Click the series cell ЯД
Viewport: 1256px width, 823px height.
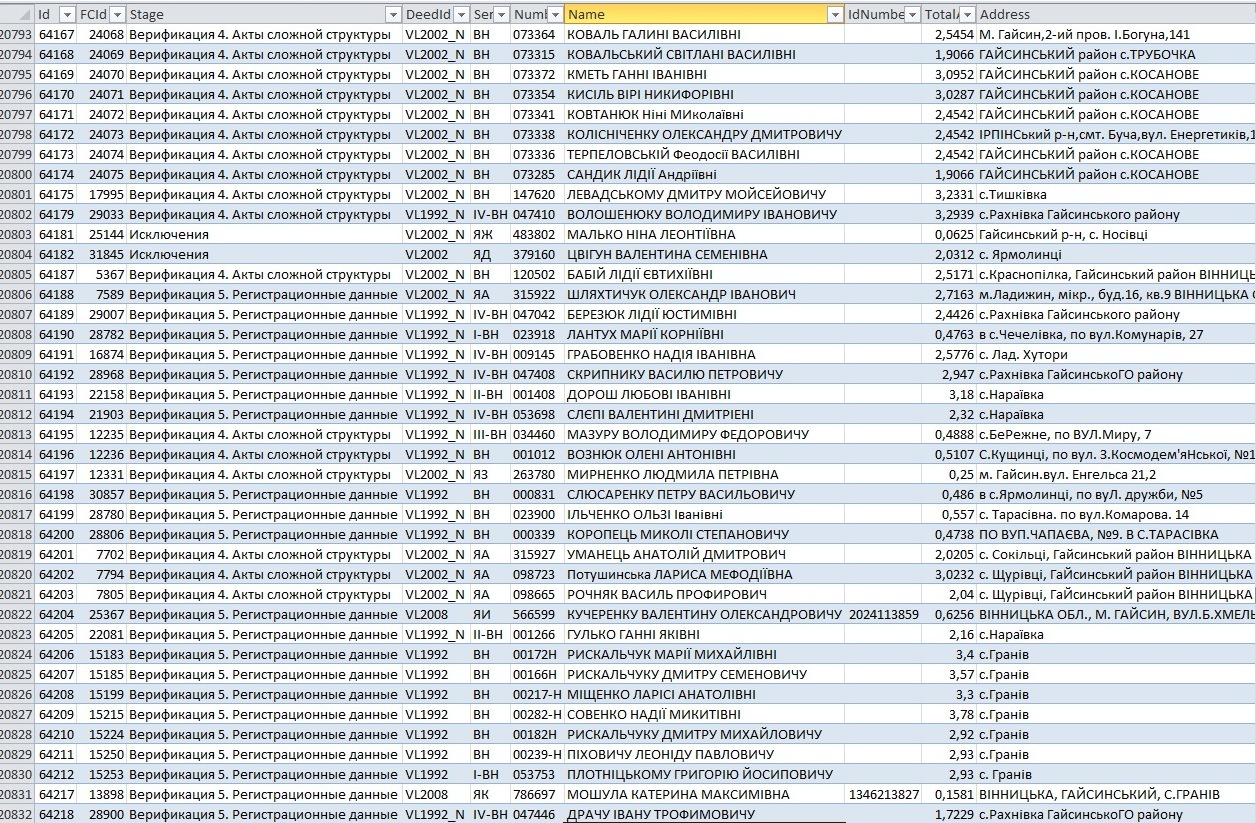(490, 255)
